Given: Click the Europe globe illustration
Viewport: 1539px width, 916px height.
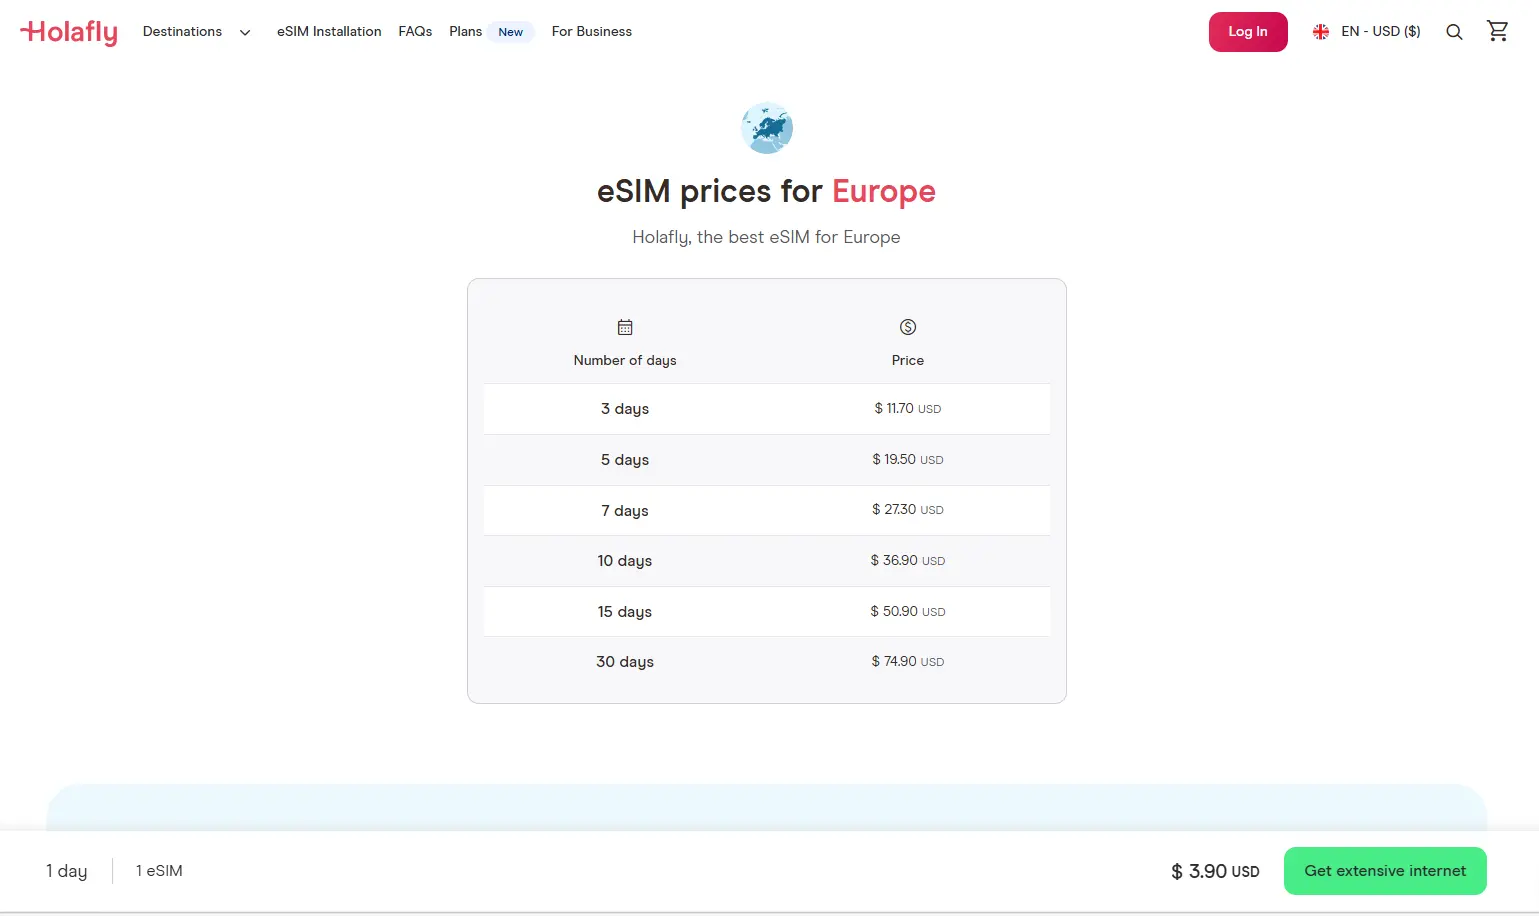Looking at the screenshot, I should [766, 128].
